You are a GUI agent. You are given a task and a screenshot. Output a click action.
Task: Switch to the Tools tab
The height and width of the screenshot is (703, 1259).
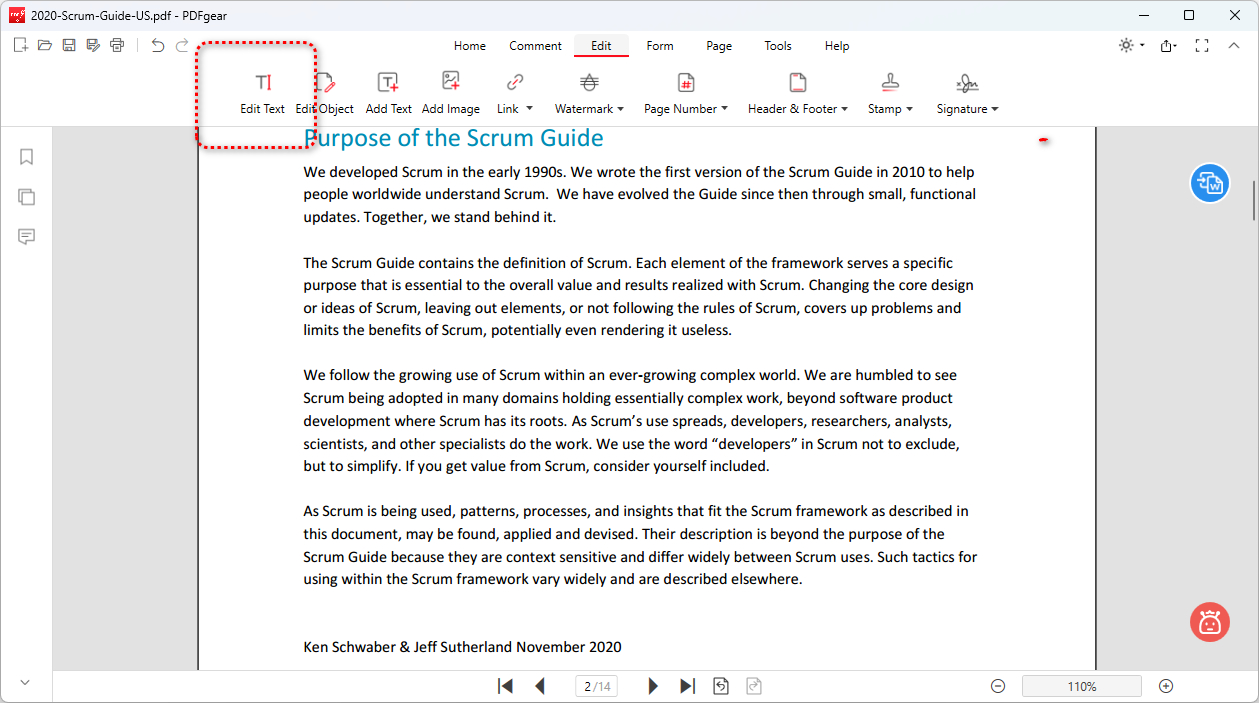click(x=778, y=46)
